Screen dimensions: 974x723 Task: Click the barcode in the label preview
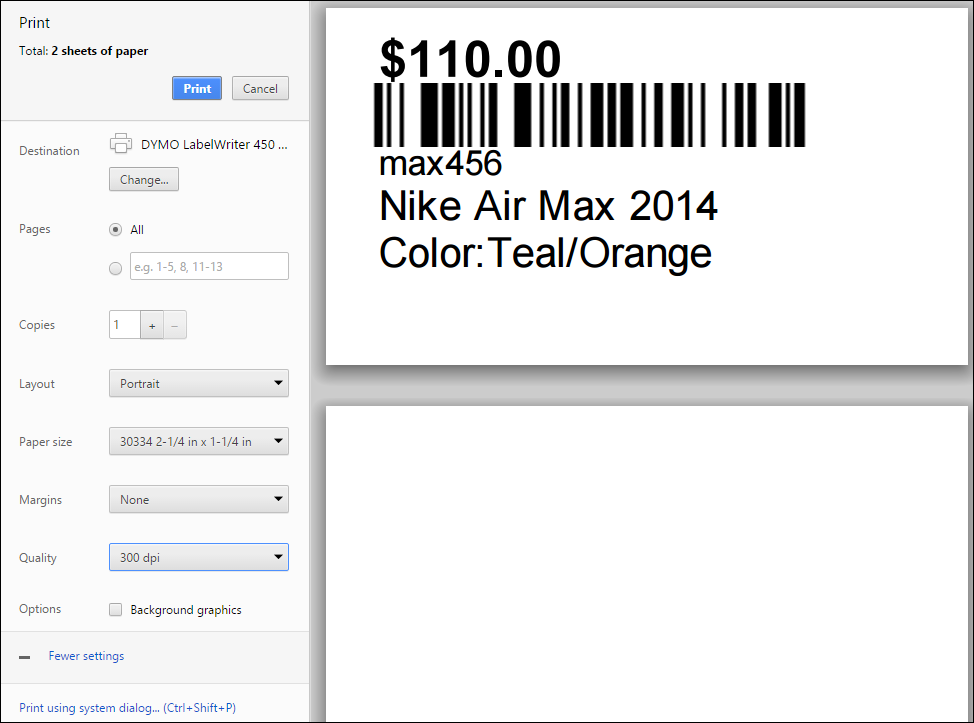[589, 115]
